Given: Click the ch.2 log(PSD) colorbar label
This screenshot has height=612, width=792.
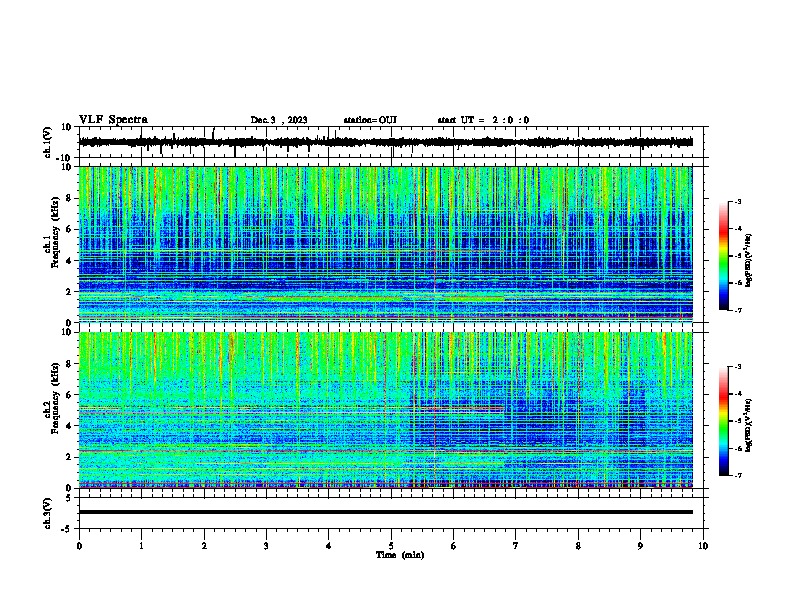Looking at the screenshot, I should click(x=749, y=426).
